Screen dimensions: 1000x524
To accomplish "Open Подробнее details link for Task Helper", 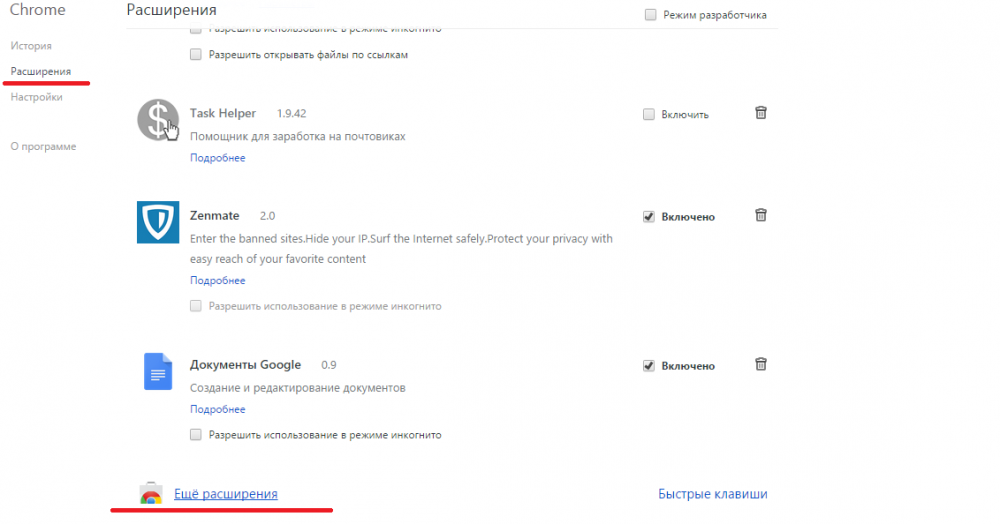I will (x=217, y=157).
